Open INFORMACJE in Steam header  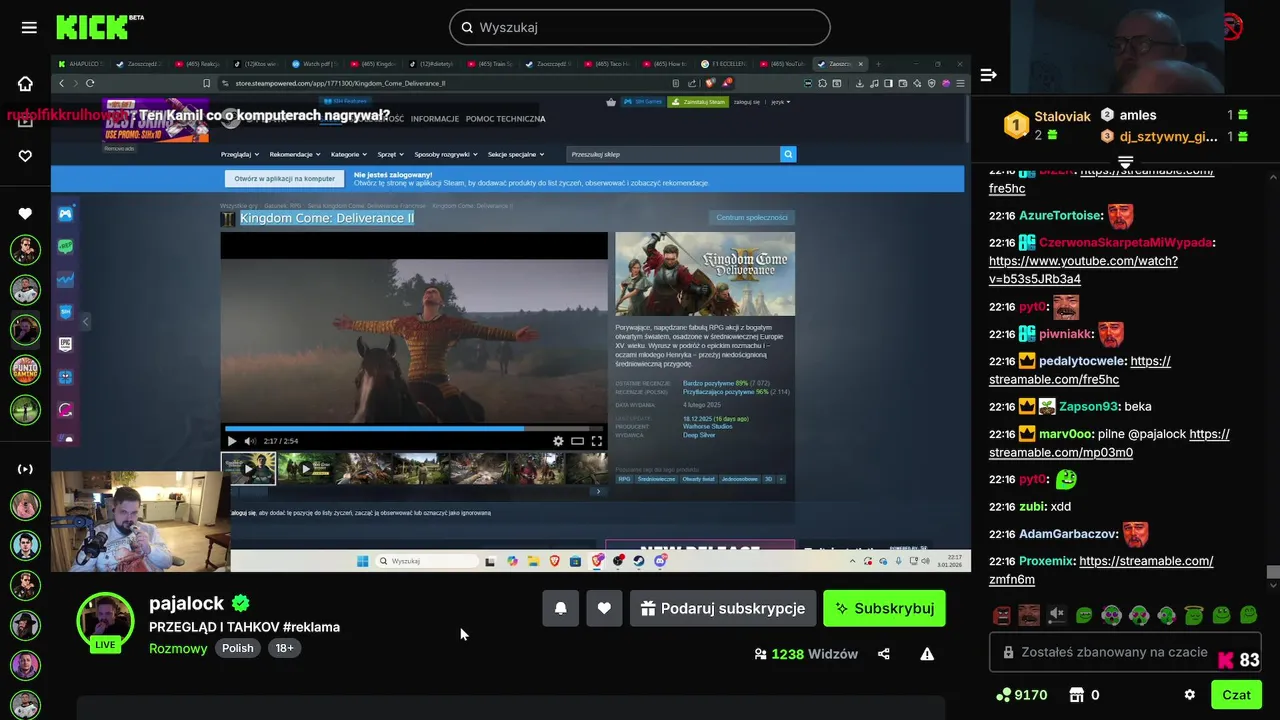pos(434,119)
